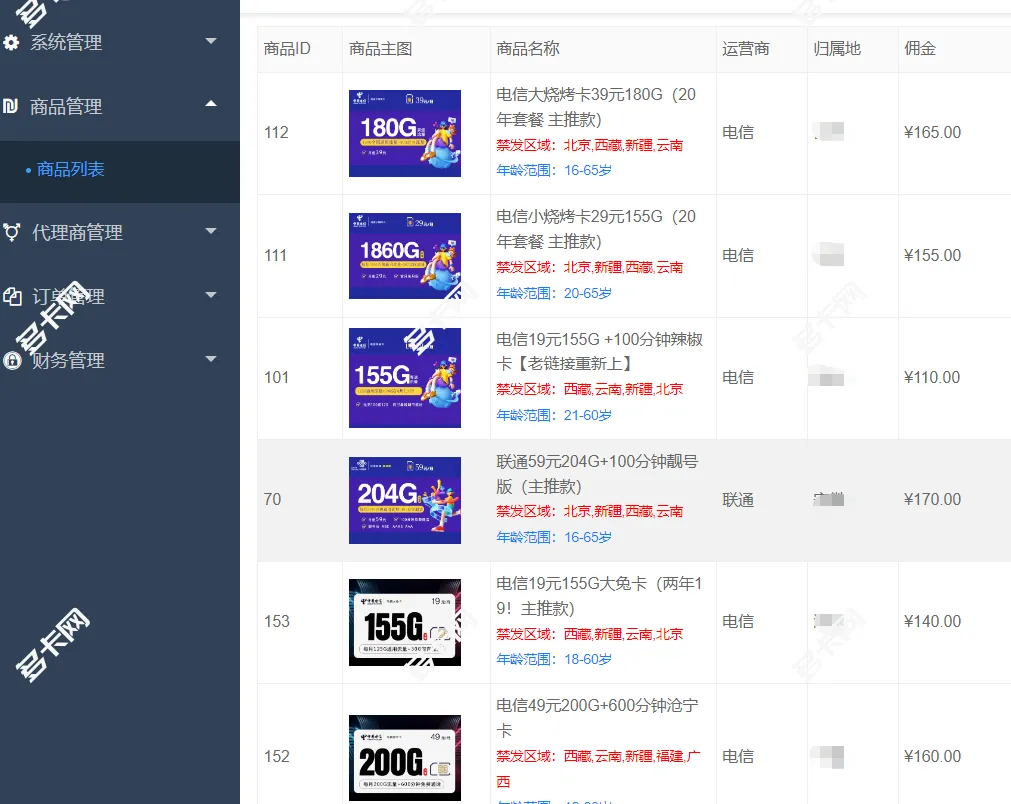Expand the 财务管理 menu arrow

click(x=211, y=358)
